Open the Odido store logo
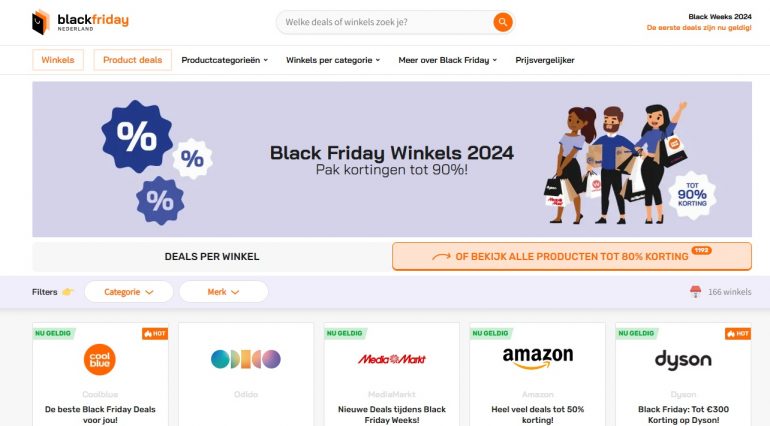Image resolution: width=770 pixels, height=426 pixels. [246, 359]
